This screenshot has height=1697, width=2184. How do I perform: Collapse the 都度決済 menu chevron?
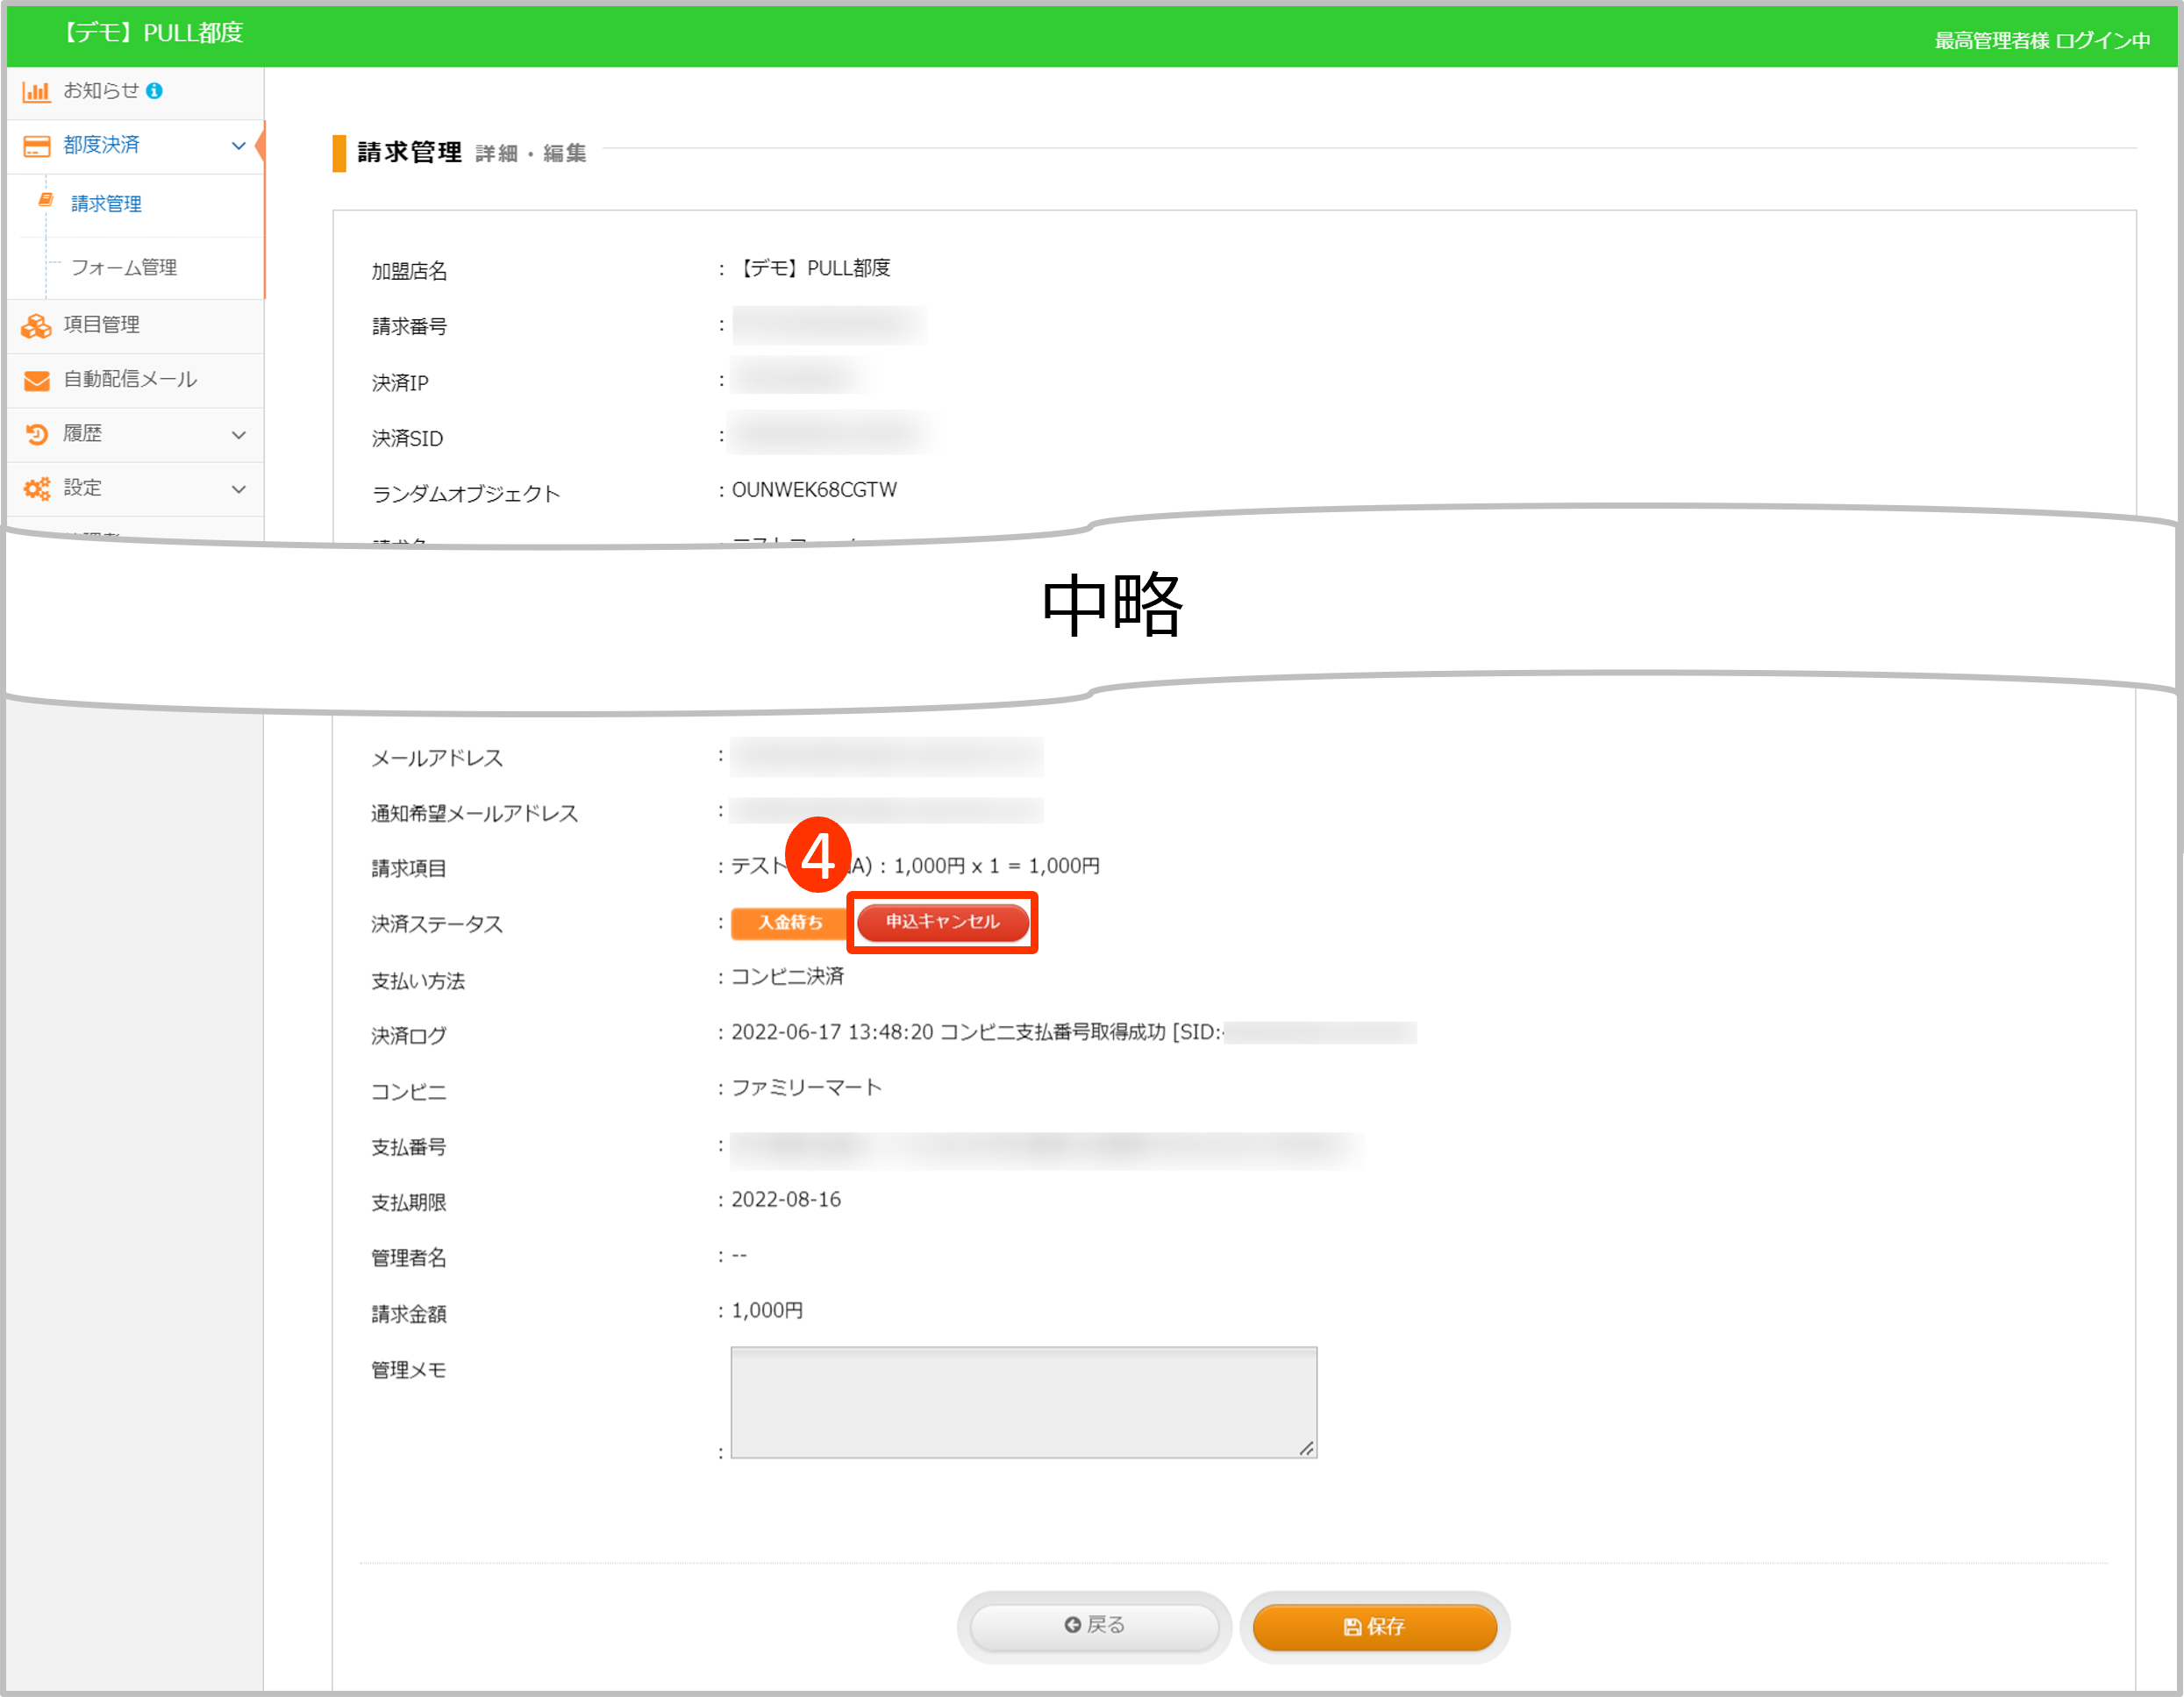tap(238, 146)
